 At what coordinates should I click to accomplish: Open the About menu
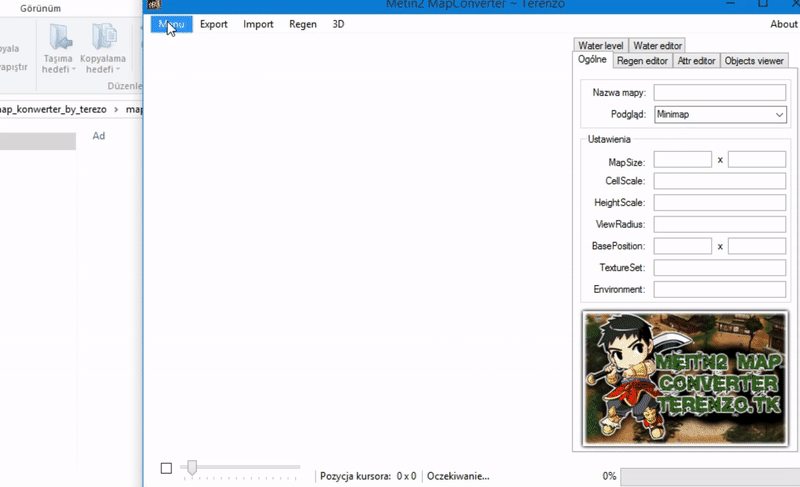click(783, 24)
